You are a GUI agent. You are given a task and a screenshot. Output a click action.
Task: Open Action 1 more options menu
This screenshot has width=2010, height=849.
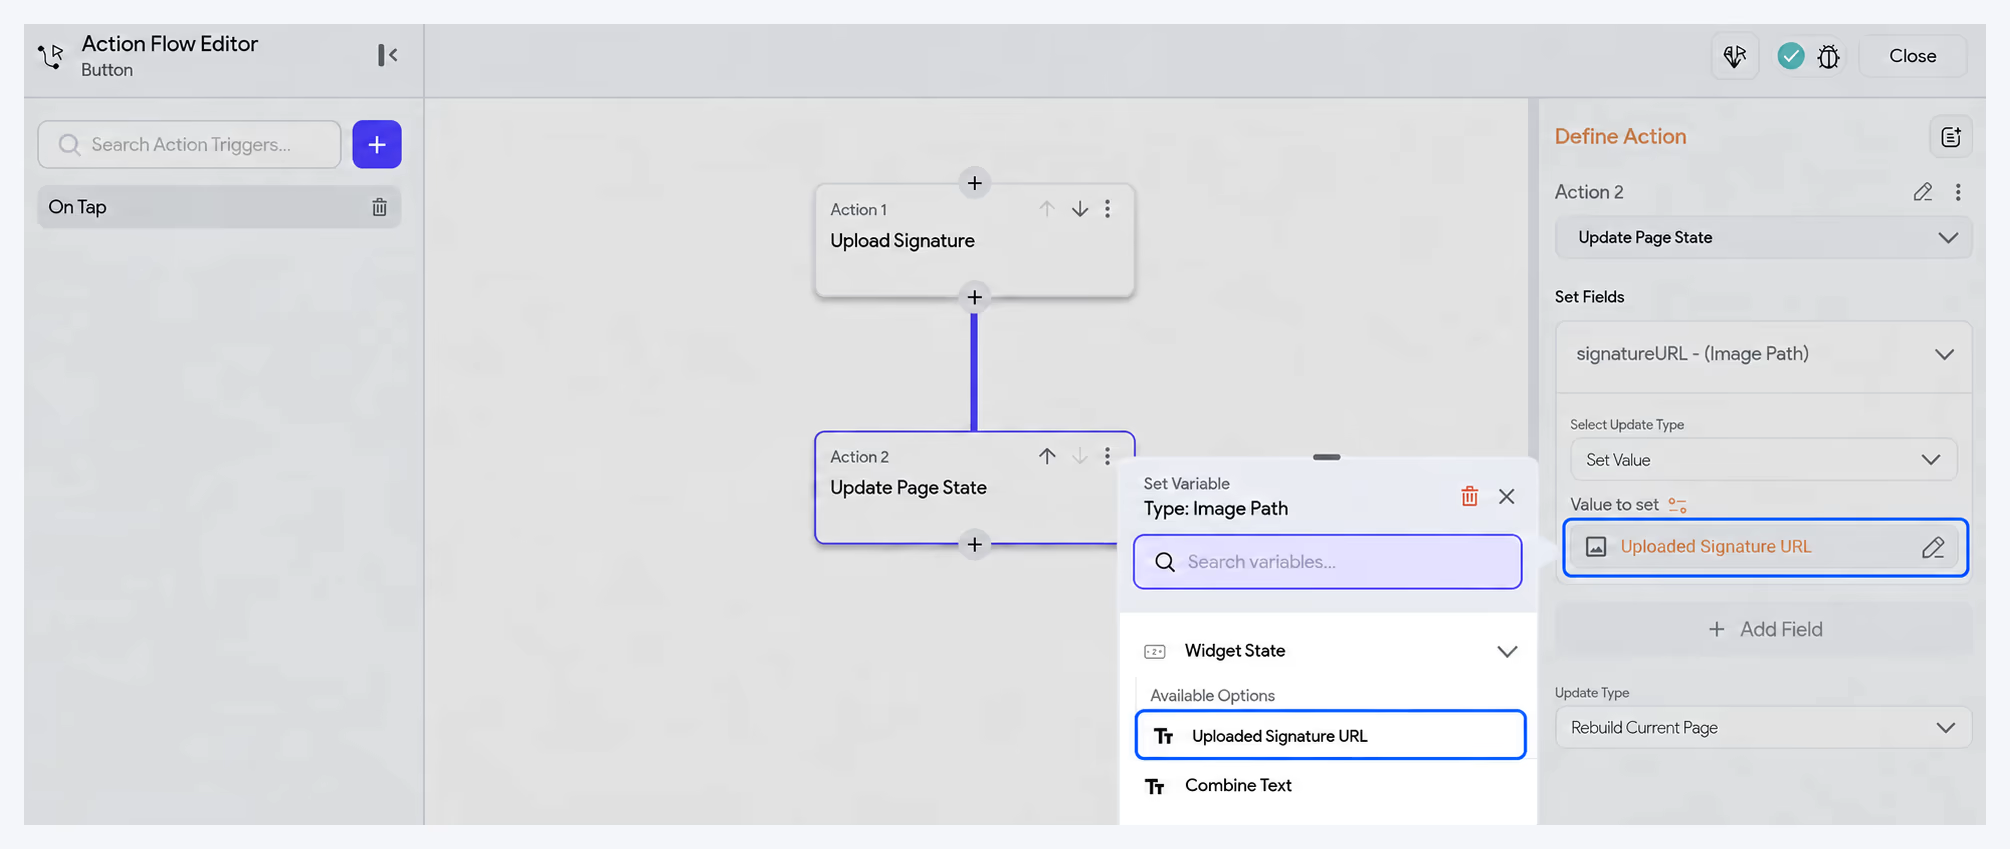1107,209
